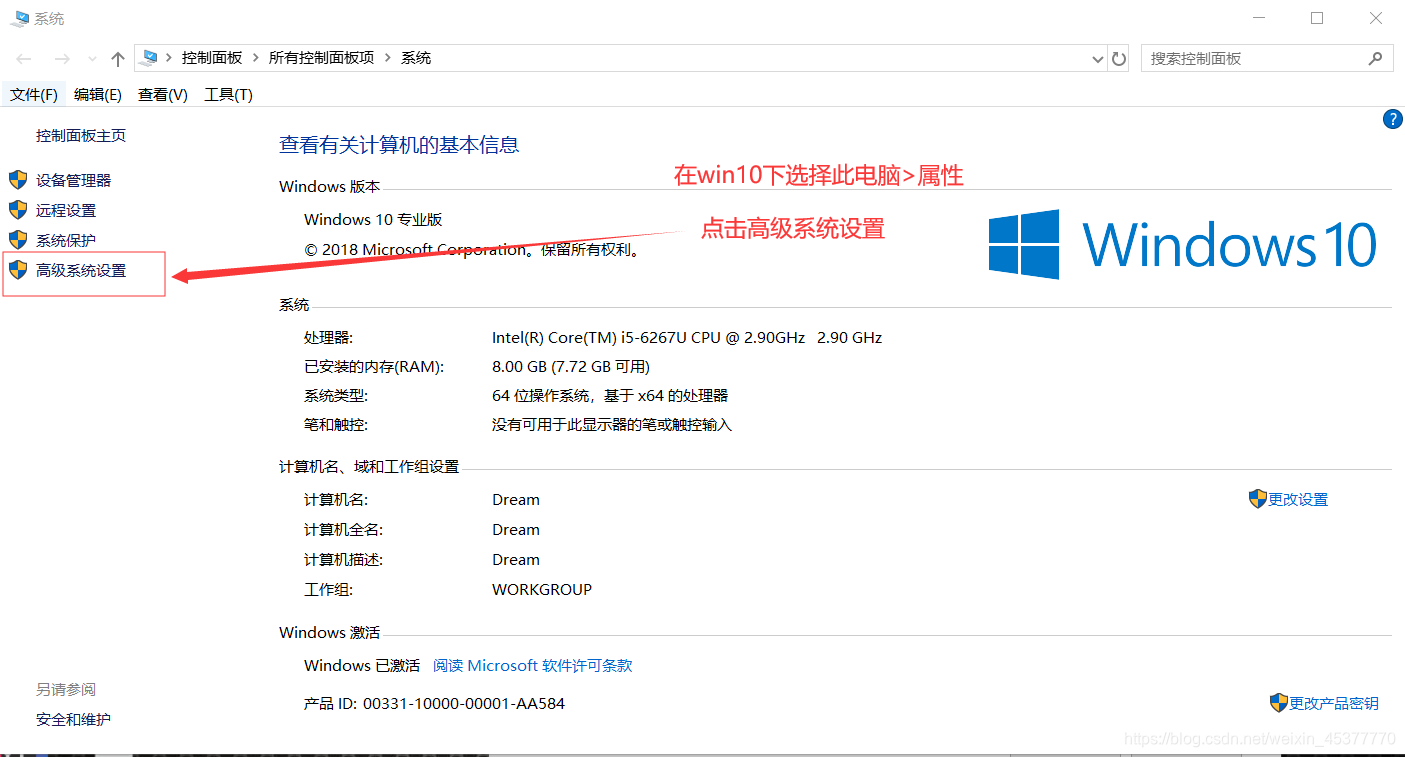The width and height of the screenshot is (1405, 757).
Task: Click shield icon next to 更改设置
Action: point(1258,499)
